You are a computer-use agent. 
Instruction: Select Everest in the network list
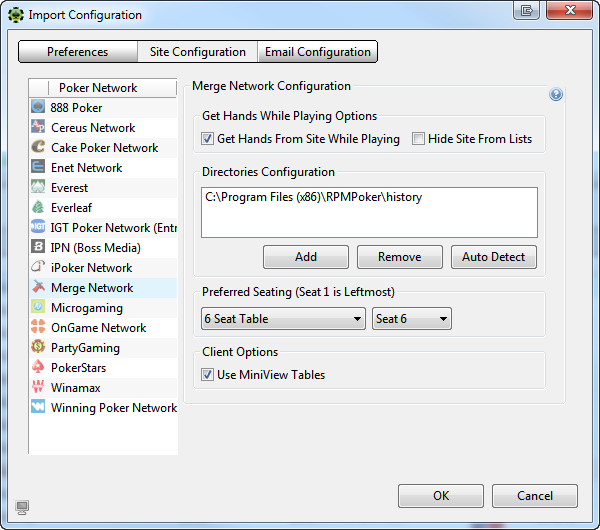coord(103,188)
